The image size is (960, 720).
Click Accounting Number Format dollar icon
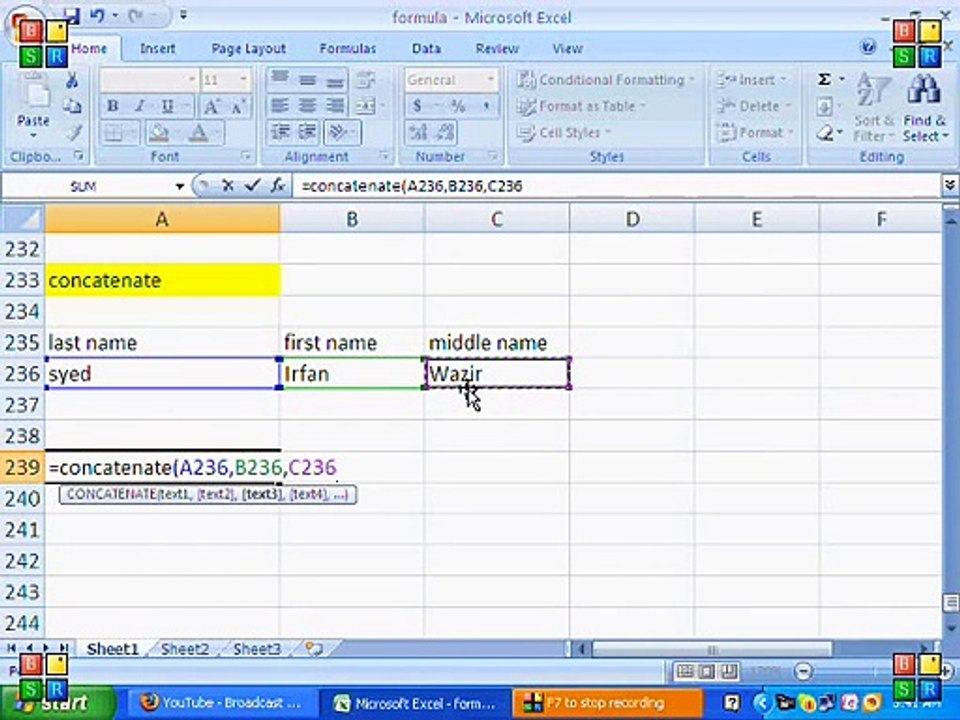(418, 106)
